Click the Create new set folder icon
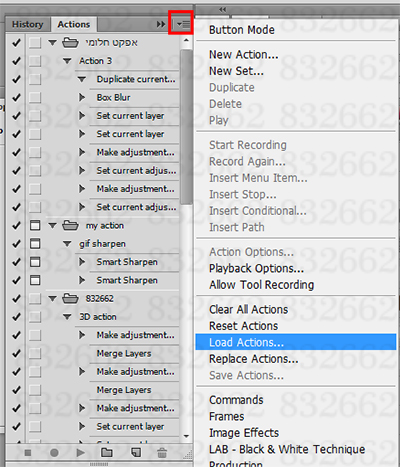This screenshot has width=400, height=467. [x=107, y=453]
